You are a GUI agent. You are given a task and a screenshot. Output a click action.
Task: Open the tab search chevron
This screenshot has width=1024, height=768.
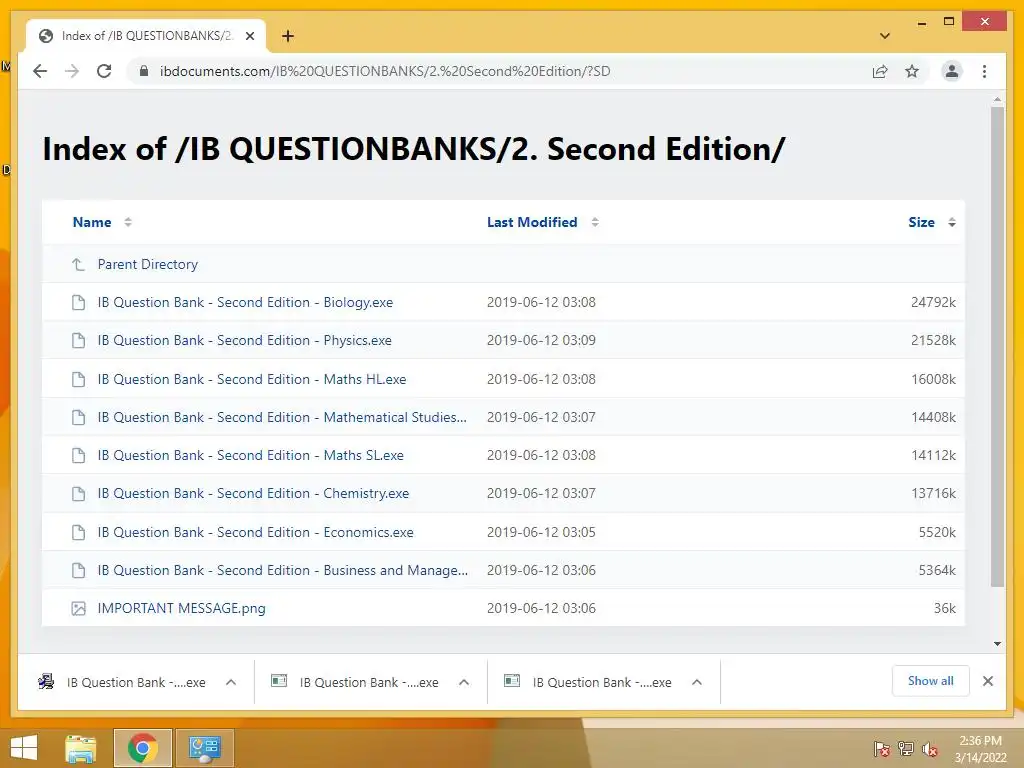coord(884,36)
